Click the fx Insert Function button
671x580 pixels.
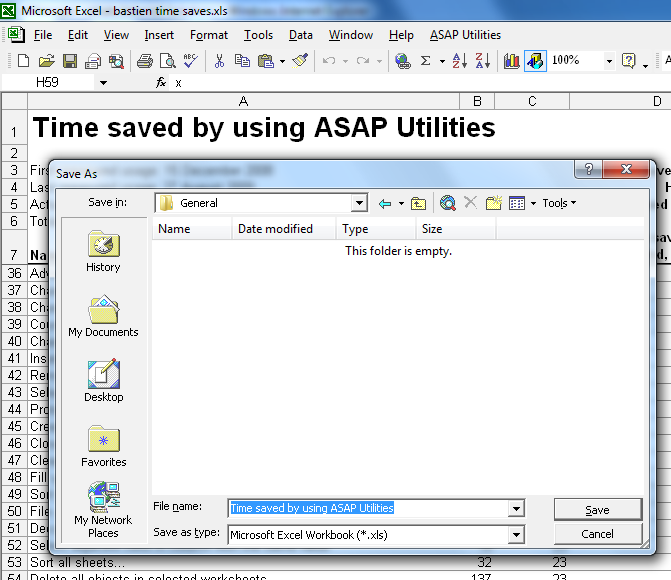(x=161, y=83)
